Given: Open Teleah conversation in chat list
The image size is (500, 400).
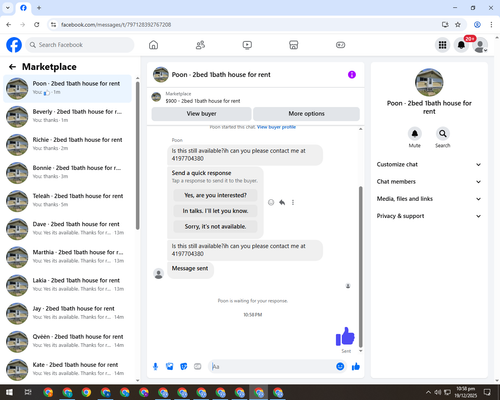Looking at the screenshot, I should click(x=68, y=201).
